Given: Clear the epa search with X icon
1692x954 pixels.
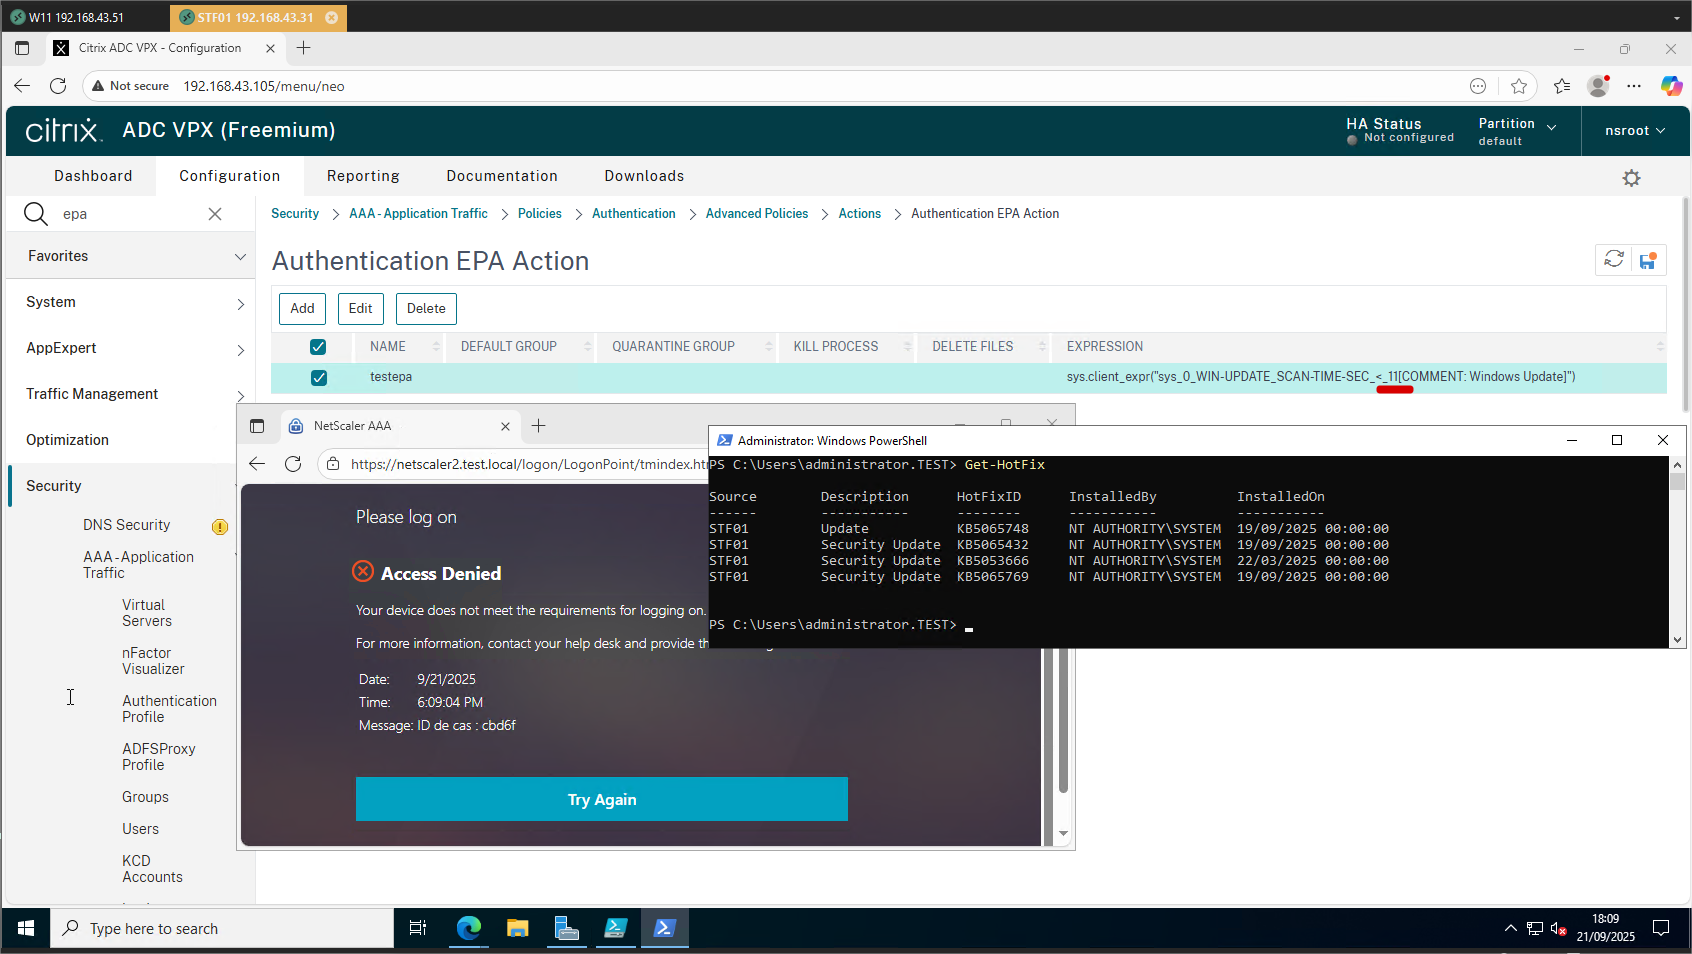Looking at the screenshot, I should pyautogui.click(x=215, y=214).
